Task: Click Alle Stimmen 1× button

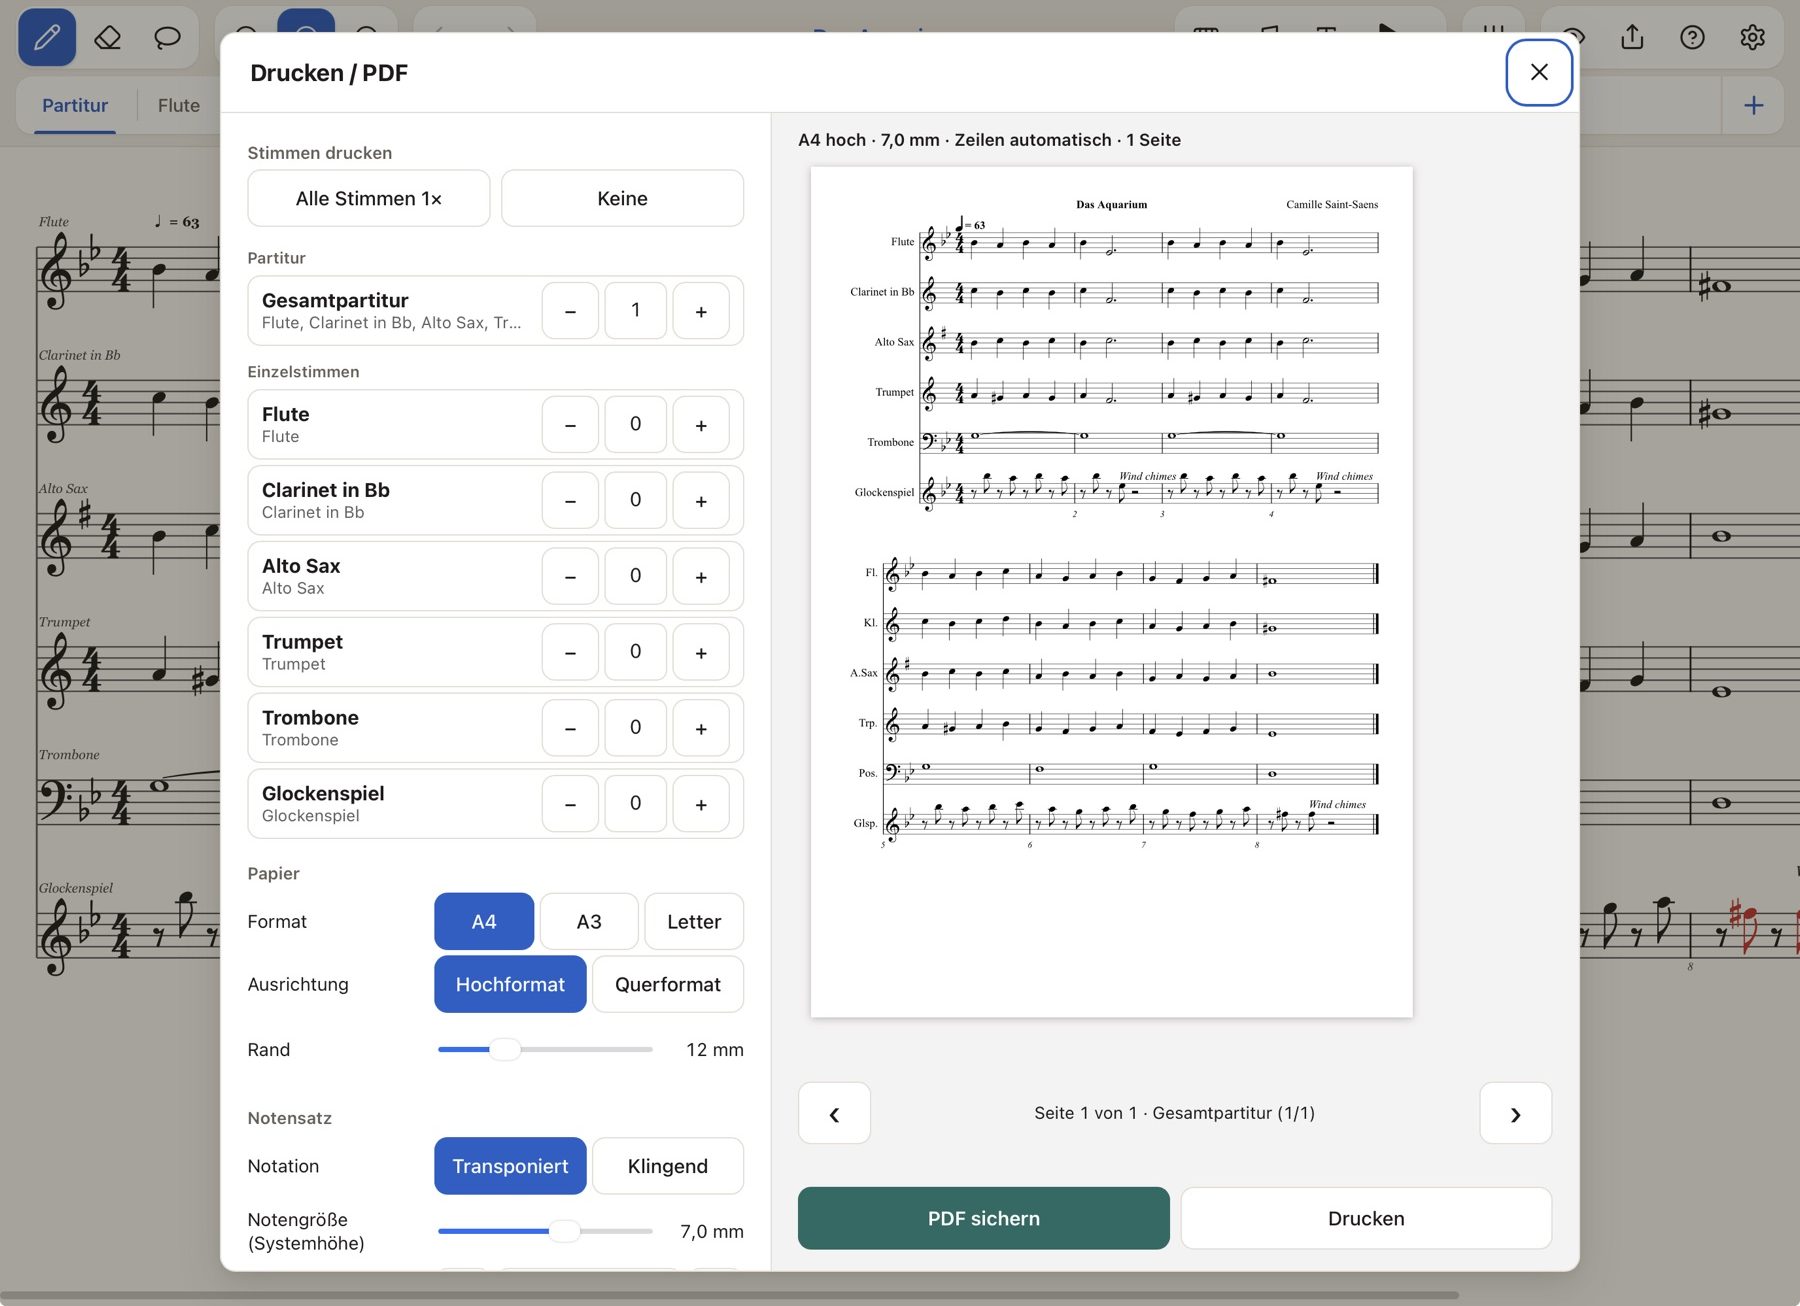Action: 369,199
